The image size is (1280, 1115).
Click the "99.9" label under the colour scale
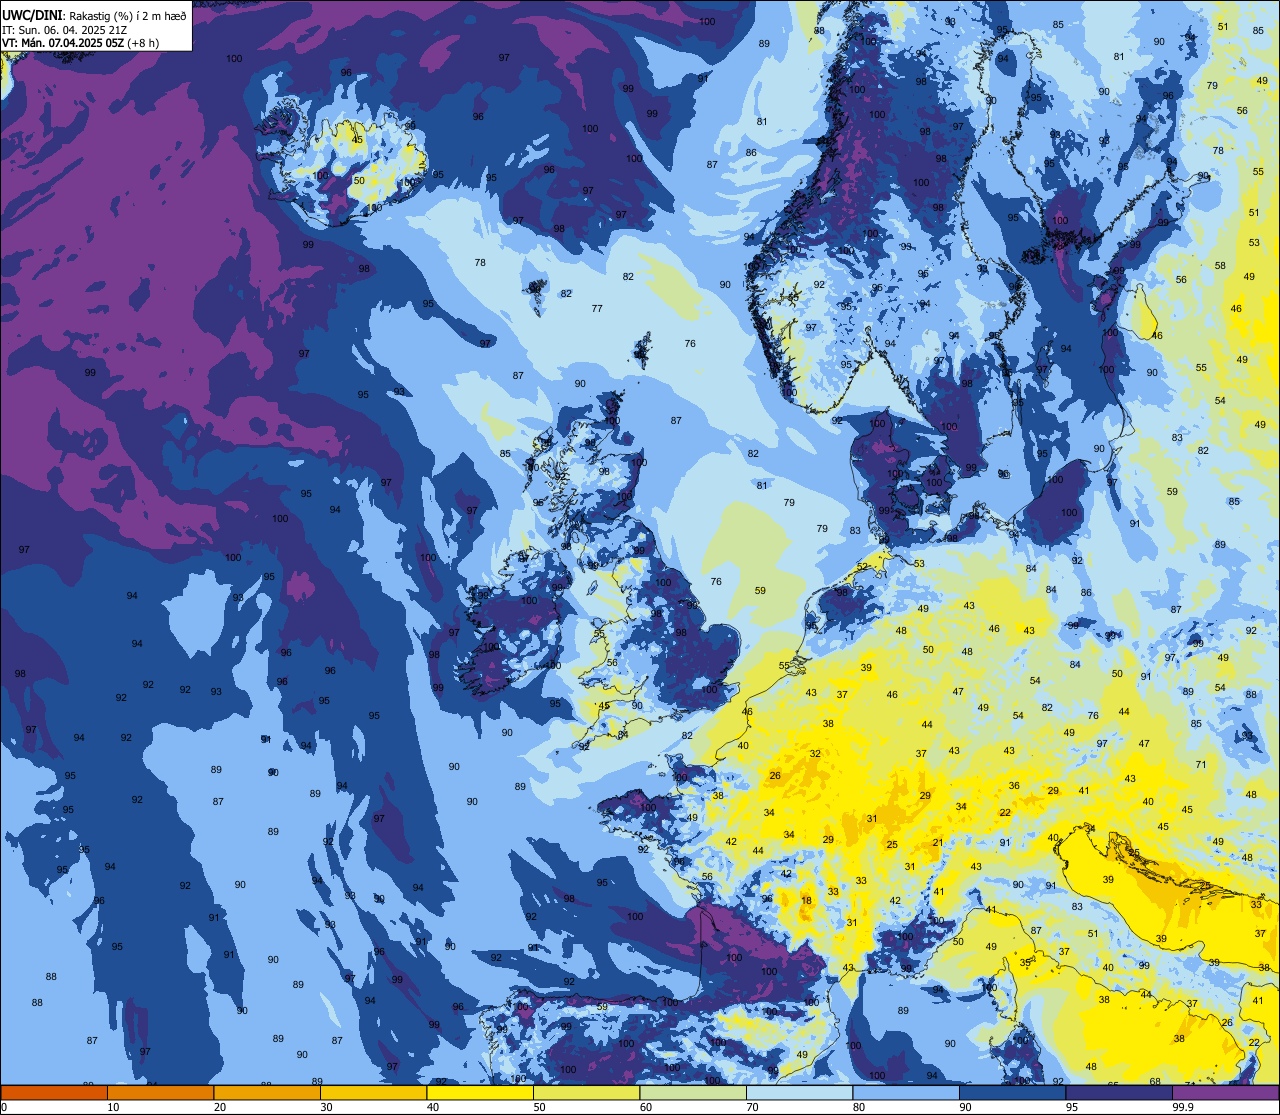point(1183,1107)
